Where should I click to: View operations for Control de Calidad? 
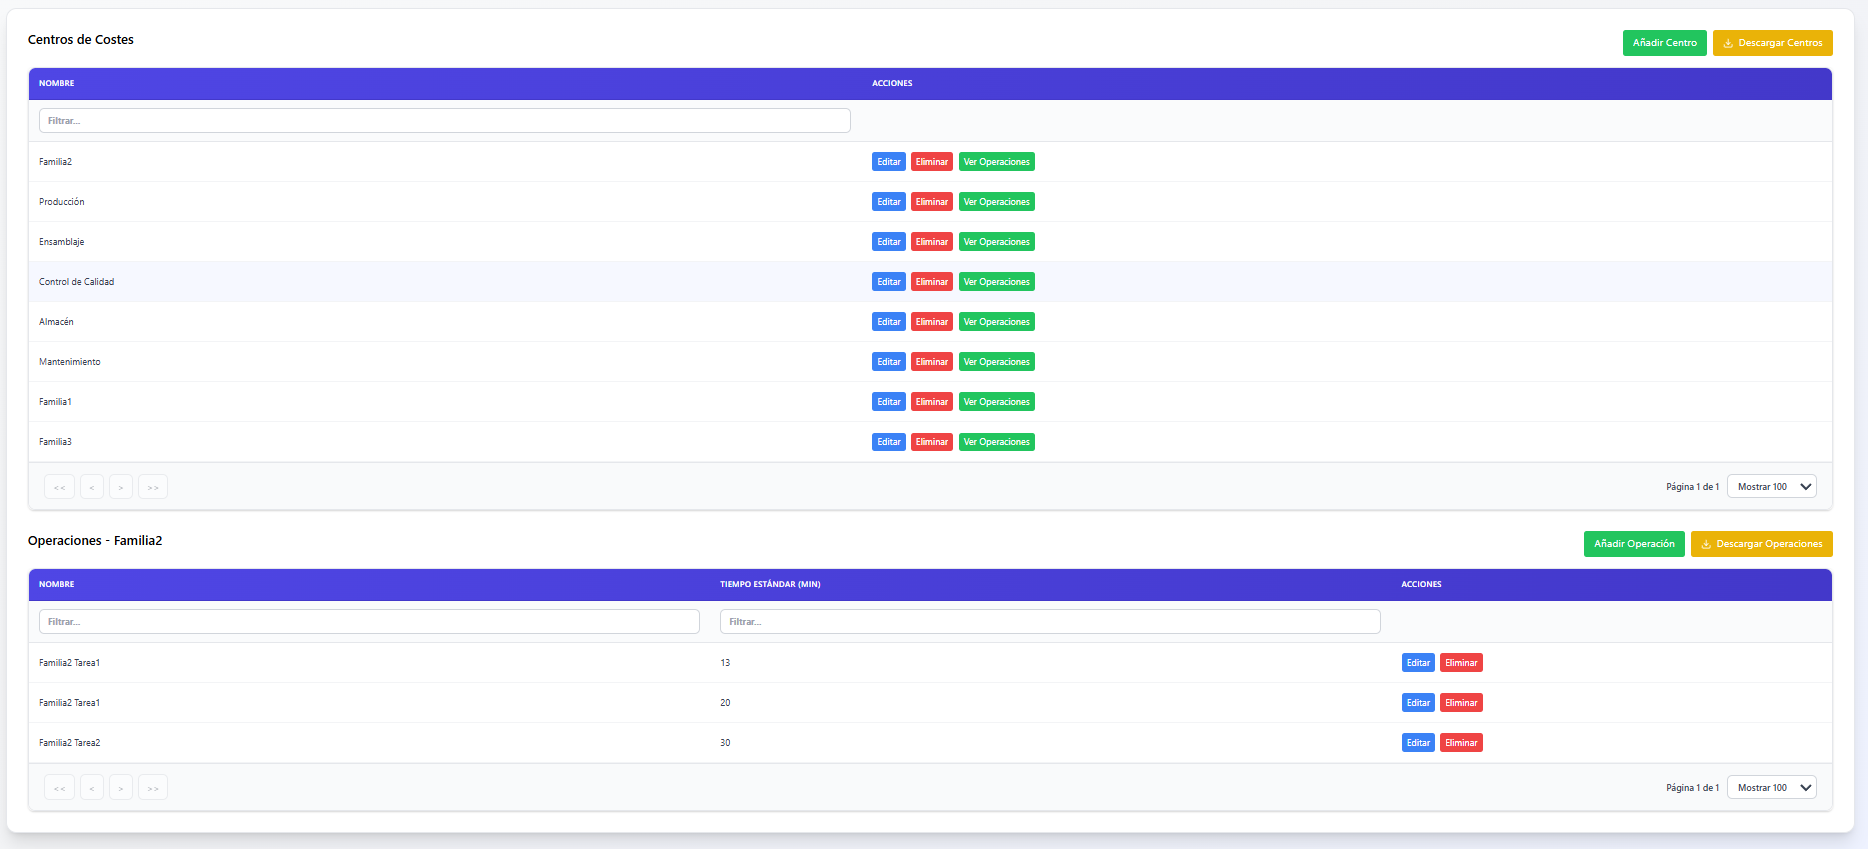pos(996,282)
